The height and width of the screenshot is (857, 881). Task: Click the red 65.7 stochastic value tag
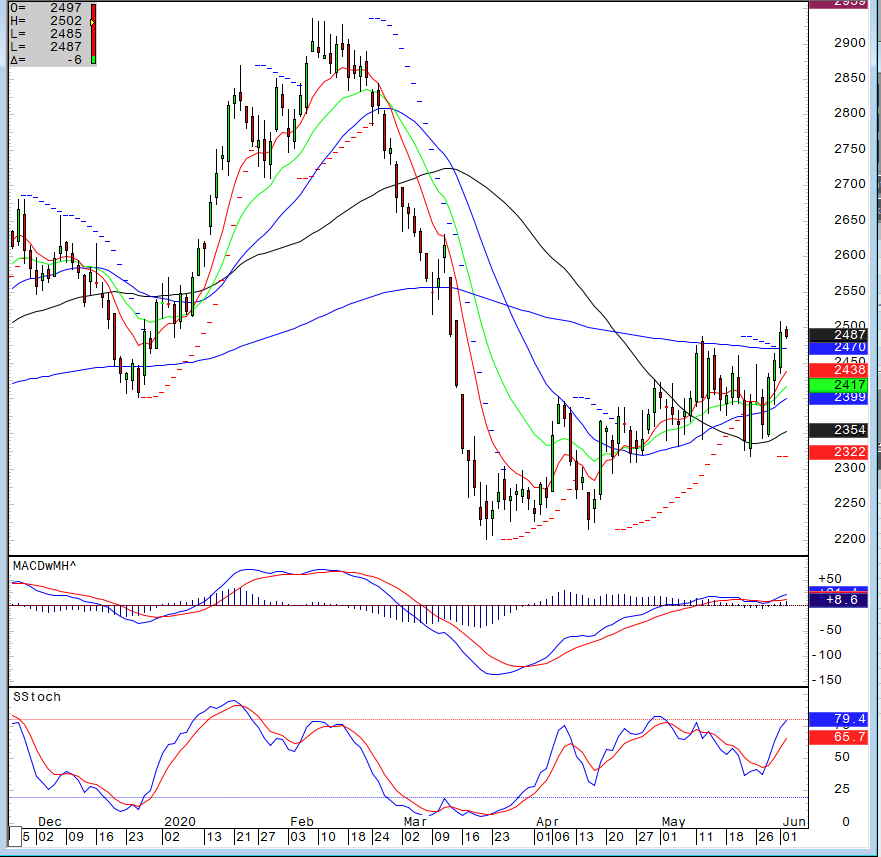pyautogui.click(x=838, y=737)
